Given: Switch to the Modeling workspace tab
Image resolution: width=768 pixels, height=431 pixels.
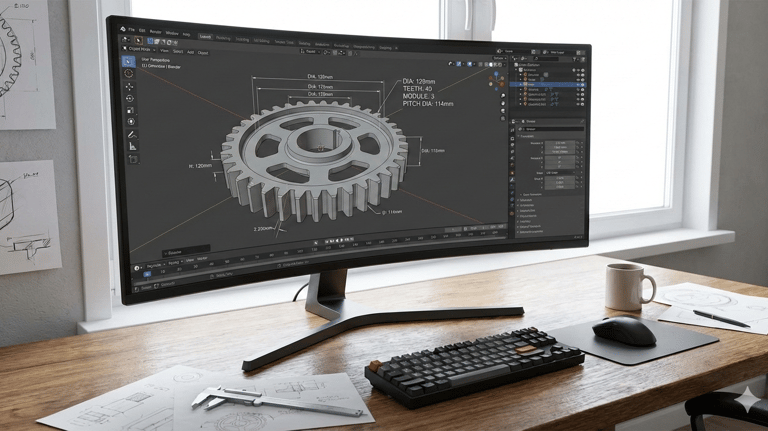Looking at the screenshot, I should point(223,38).
